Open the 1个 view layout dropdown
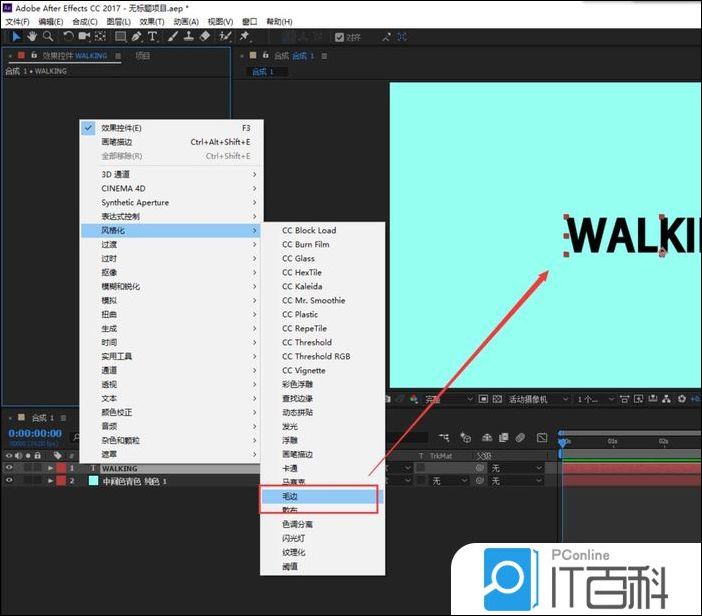The image size is (702, 616). coord(595,399)
